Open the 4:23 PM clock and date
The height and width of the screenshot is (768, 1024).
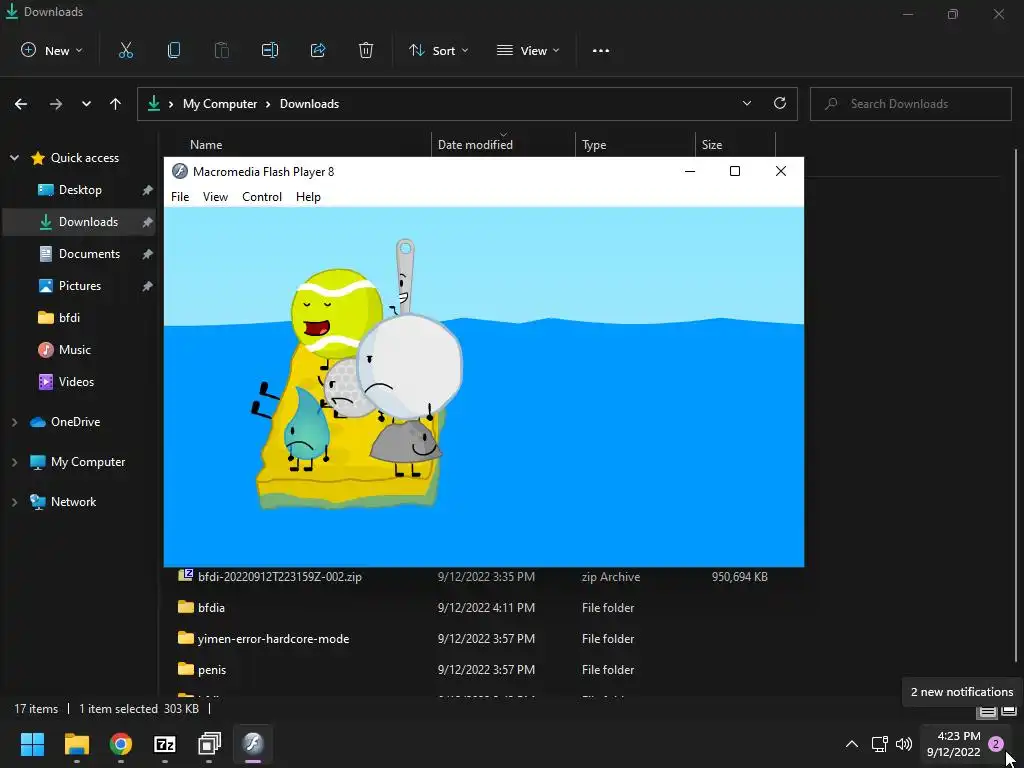click(953, 744)
